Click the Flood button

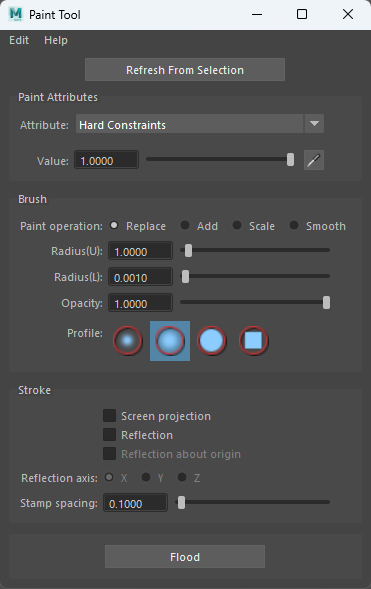(x=185, y=557)
